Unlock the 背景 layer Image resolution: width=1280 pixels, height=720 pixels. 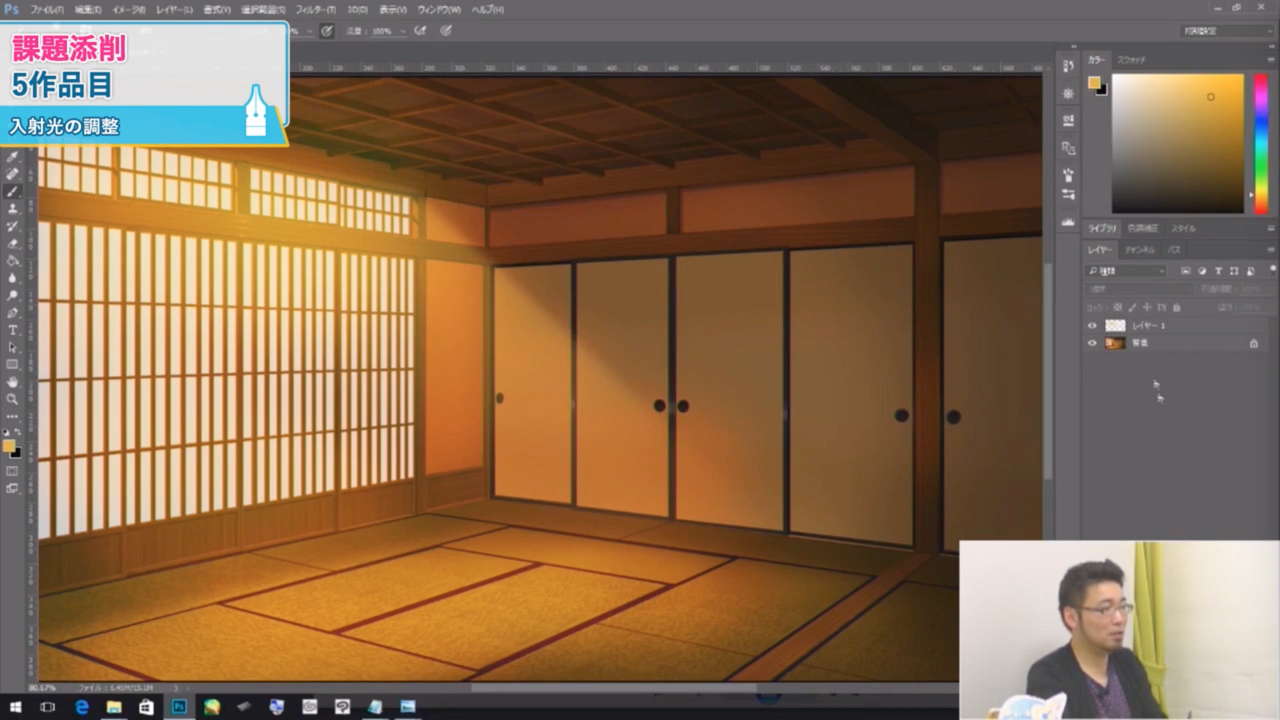[x=1253, y=343]
